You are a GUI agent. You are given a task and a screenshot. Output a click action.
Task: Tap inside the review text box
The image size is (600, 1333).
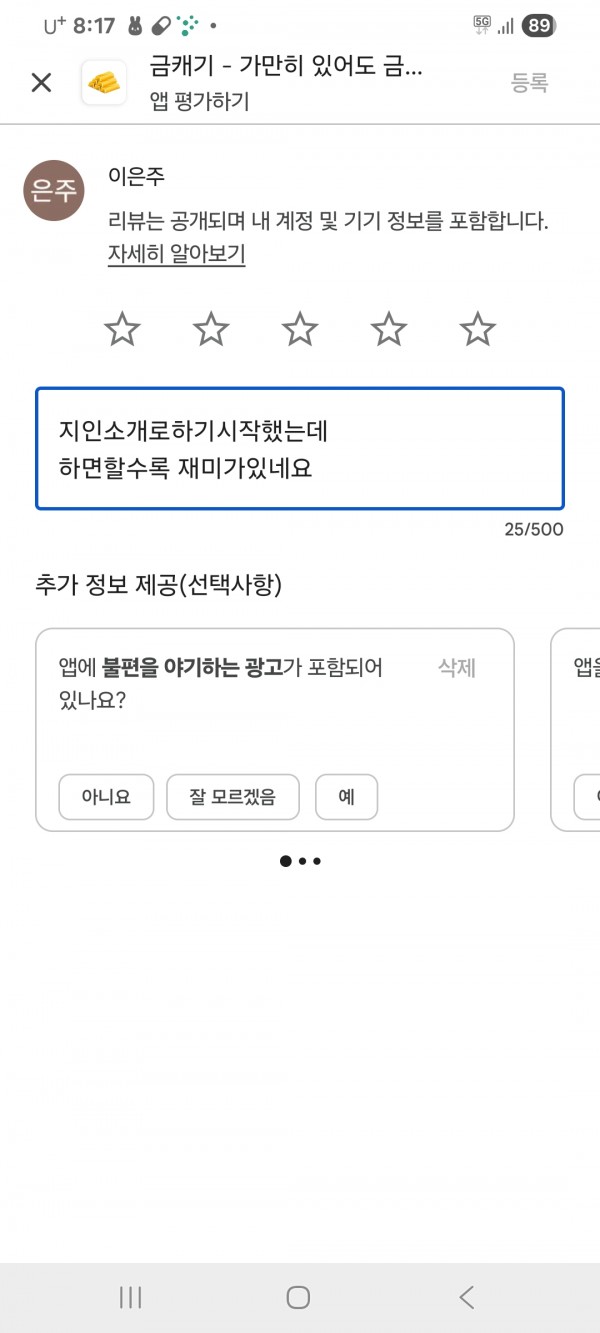pos(300,449)
